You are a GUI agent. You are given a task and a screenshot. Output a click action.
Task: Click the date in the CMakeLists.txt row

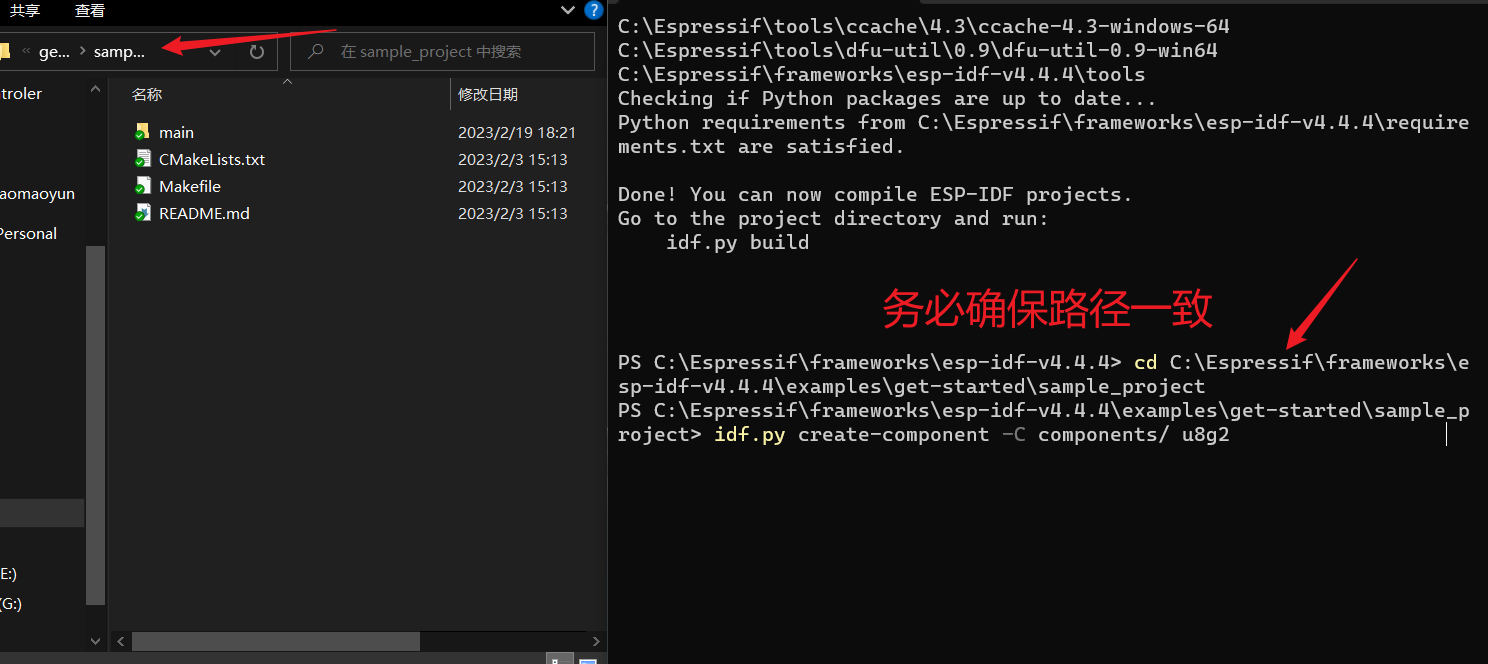513,159
